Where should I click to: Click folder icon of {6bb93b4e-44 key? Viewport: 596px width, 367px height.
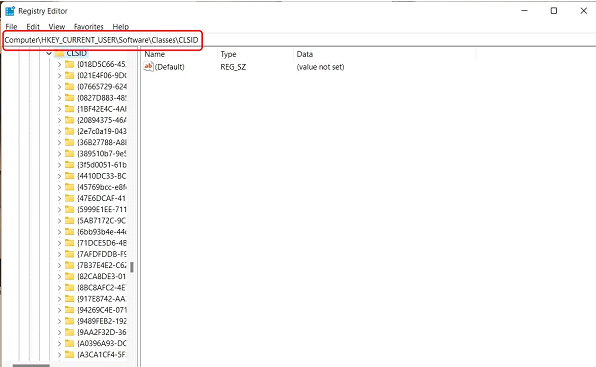click(x=70, y=232)
